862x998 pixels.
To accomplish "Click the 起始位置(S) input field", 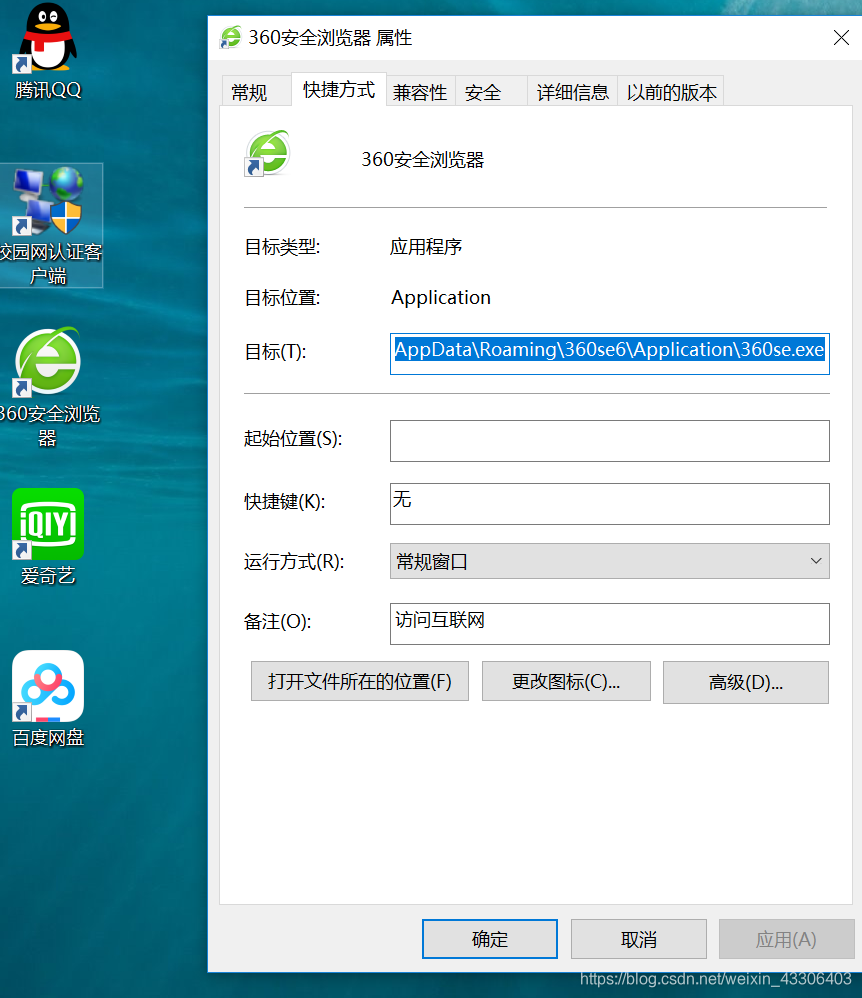I will [609, 440].
